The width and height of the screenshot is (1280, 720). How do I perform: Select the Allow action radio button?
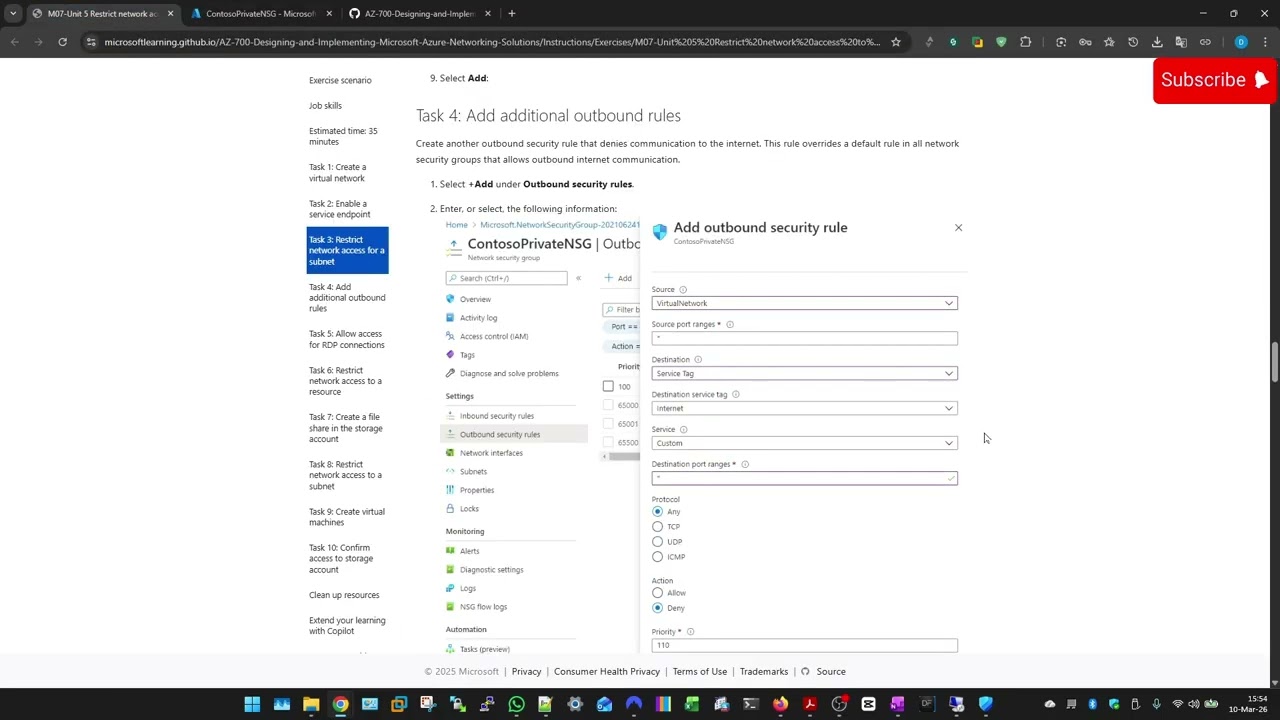pos(657,593)
